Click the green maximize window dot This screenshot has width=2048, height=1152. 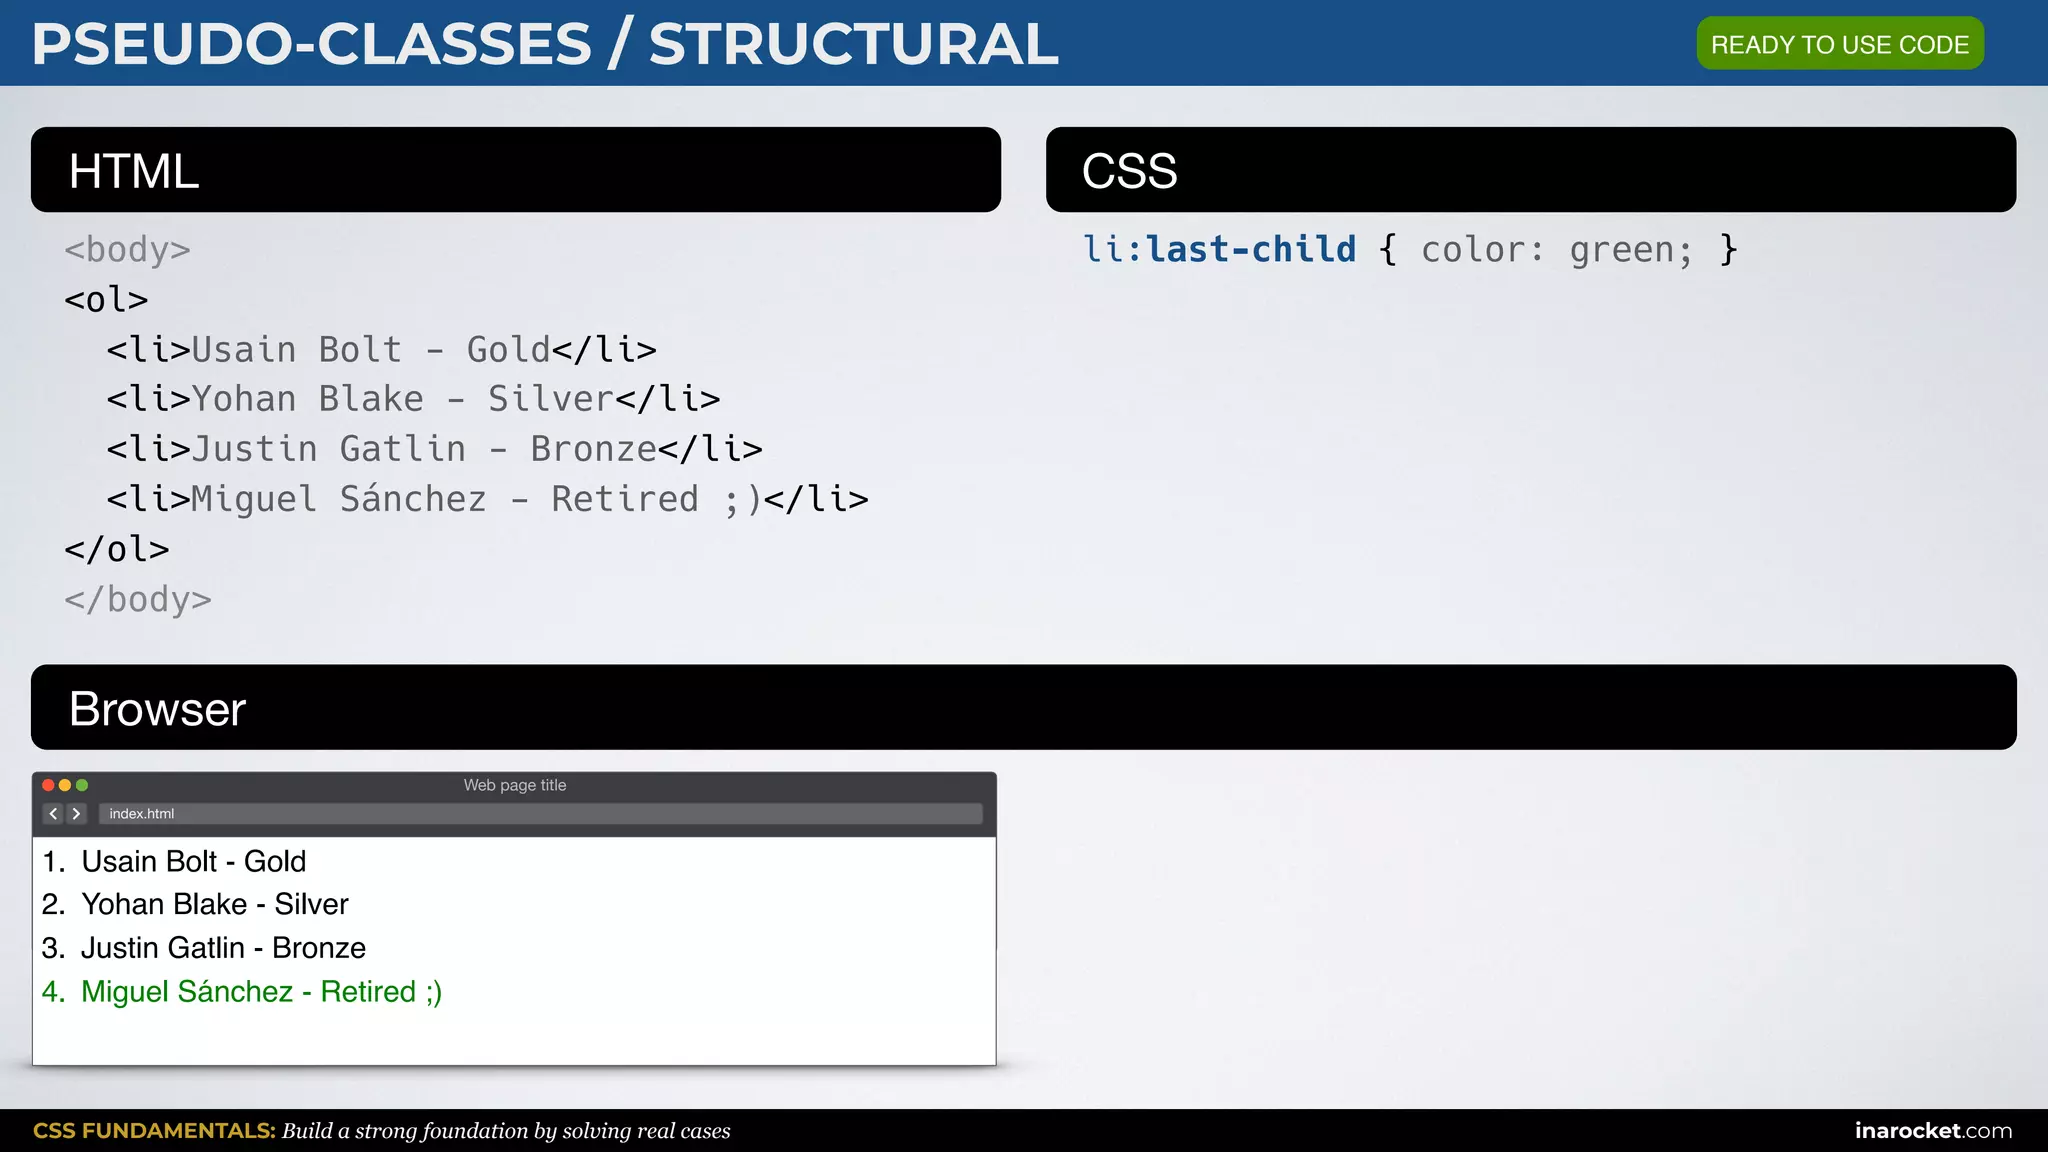(82, 785)
